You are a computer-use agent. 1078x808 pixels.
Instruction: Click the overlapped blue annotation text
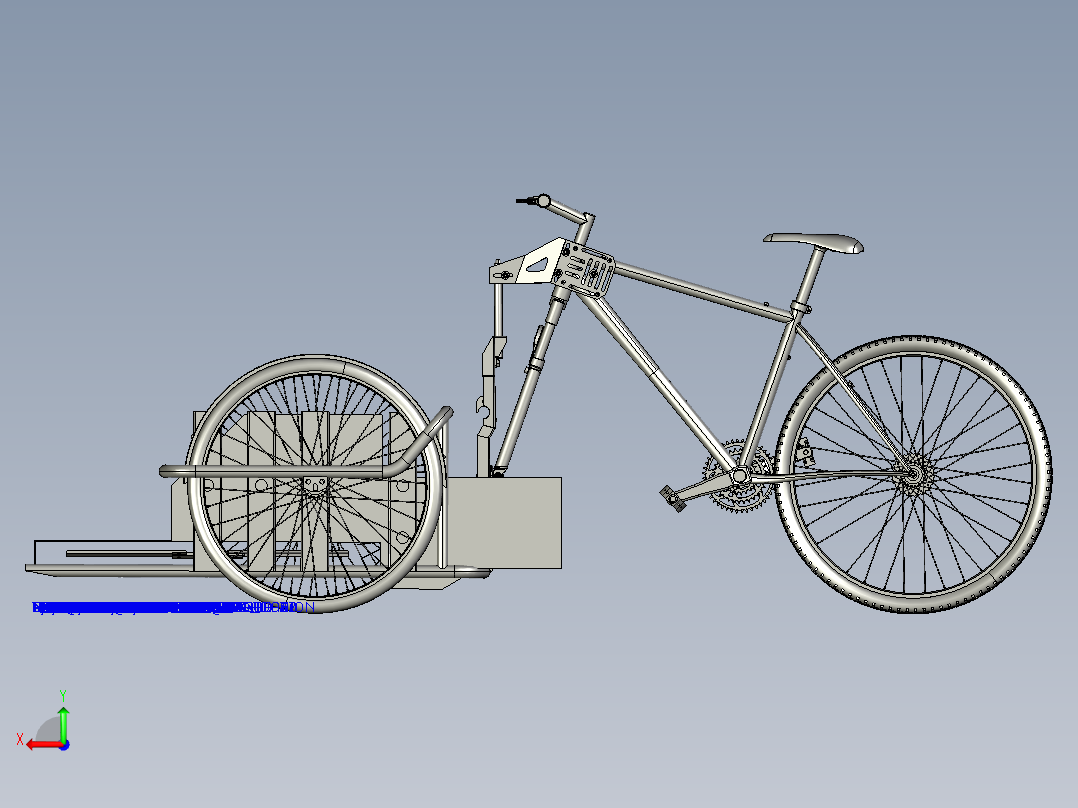click(x=173, y=607)
